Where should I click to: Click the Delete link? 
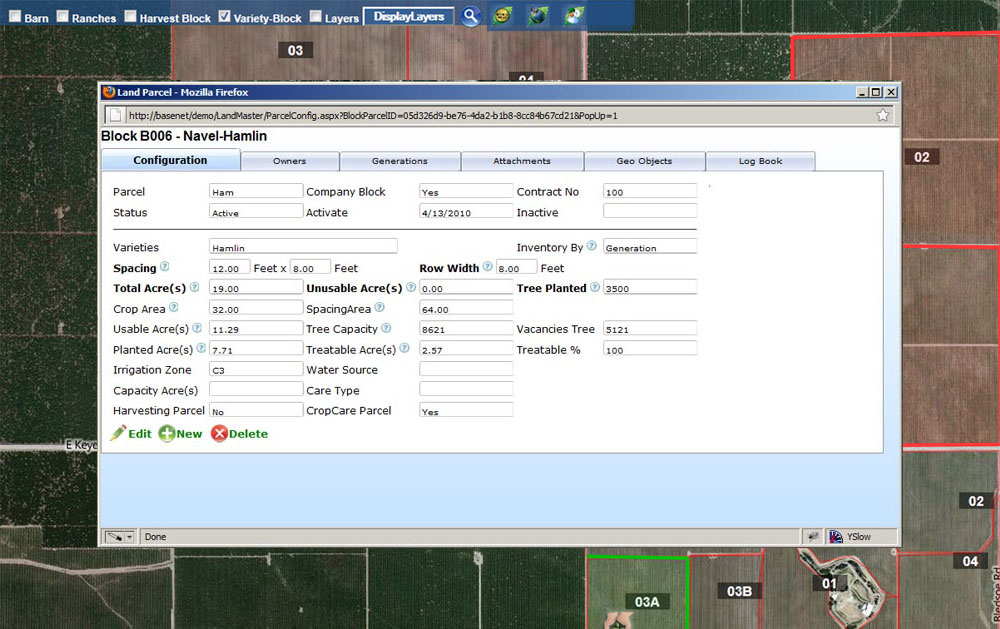240,434
